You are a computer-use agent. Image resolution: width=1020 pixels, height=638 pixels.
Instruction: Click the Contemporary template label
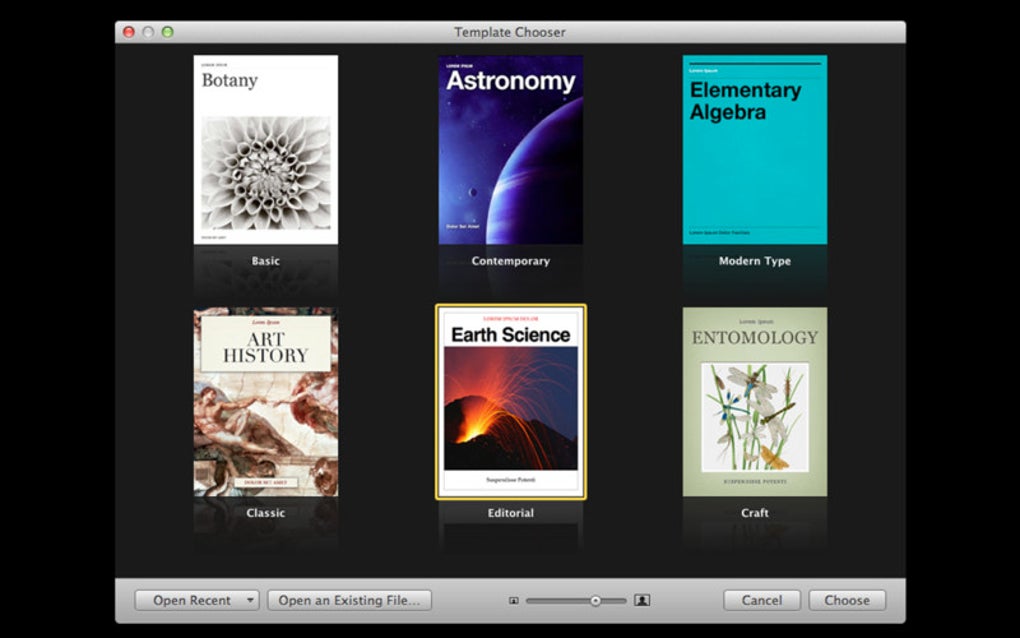click(511, 261)
